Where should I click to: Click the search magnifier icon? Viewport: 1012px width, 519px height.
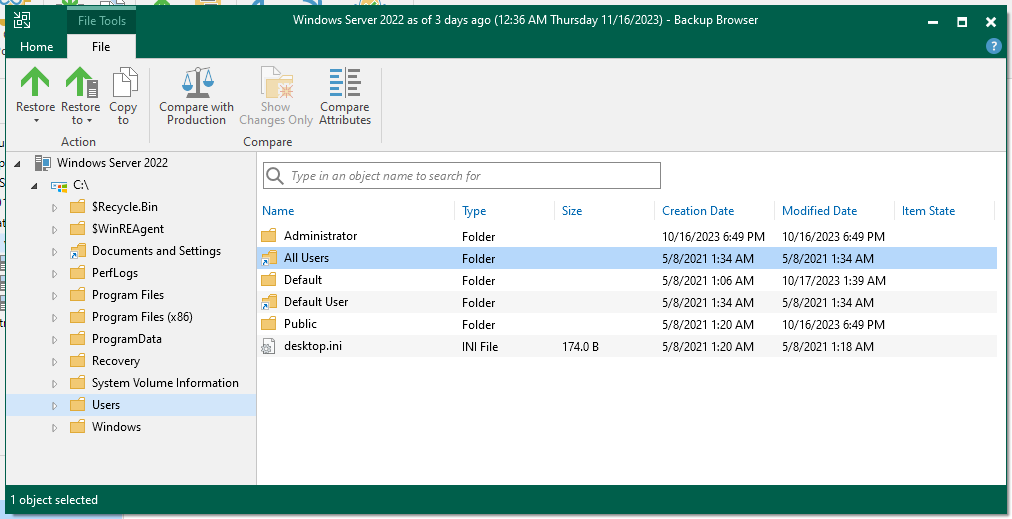pyautogui.click(x=275, y=176)
